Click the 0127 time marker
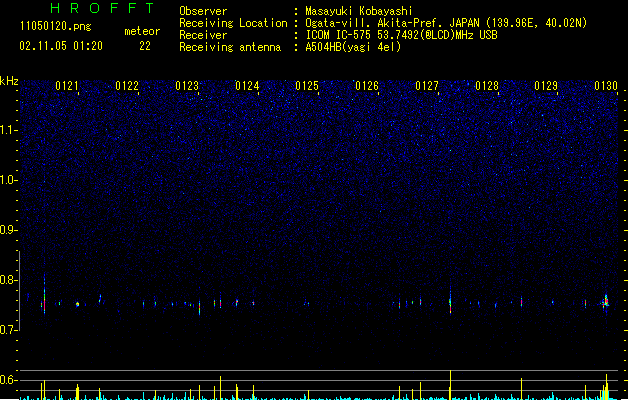Viewport: 629px width, 400px height. click(x=427, y=86)
